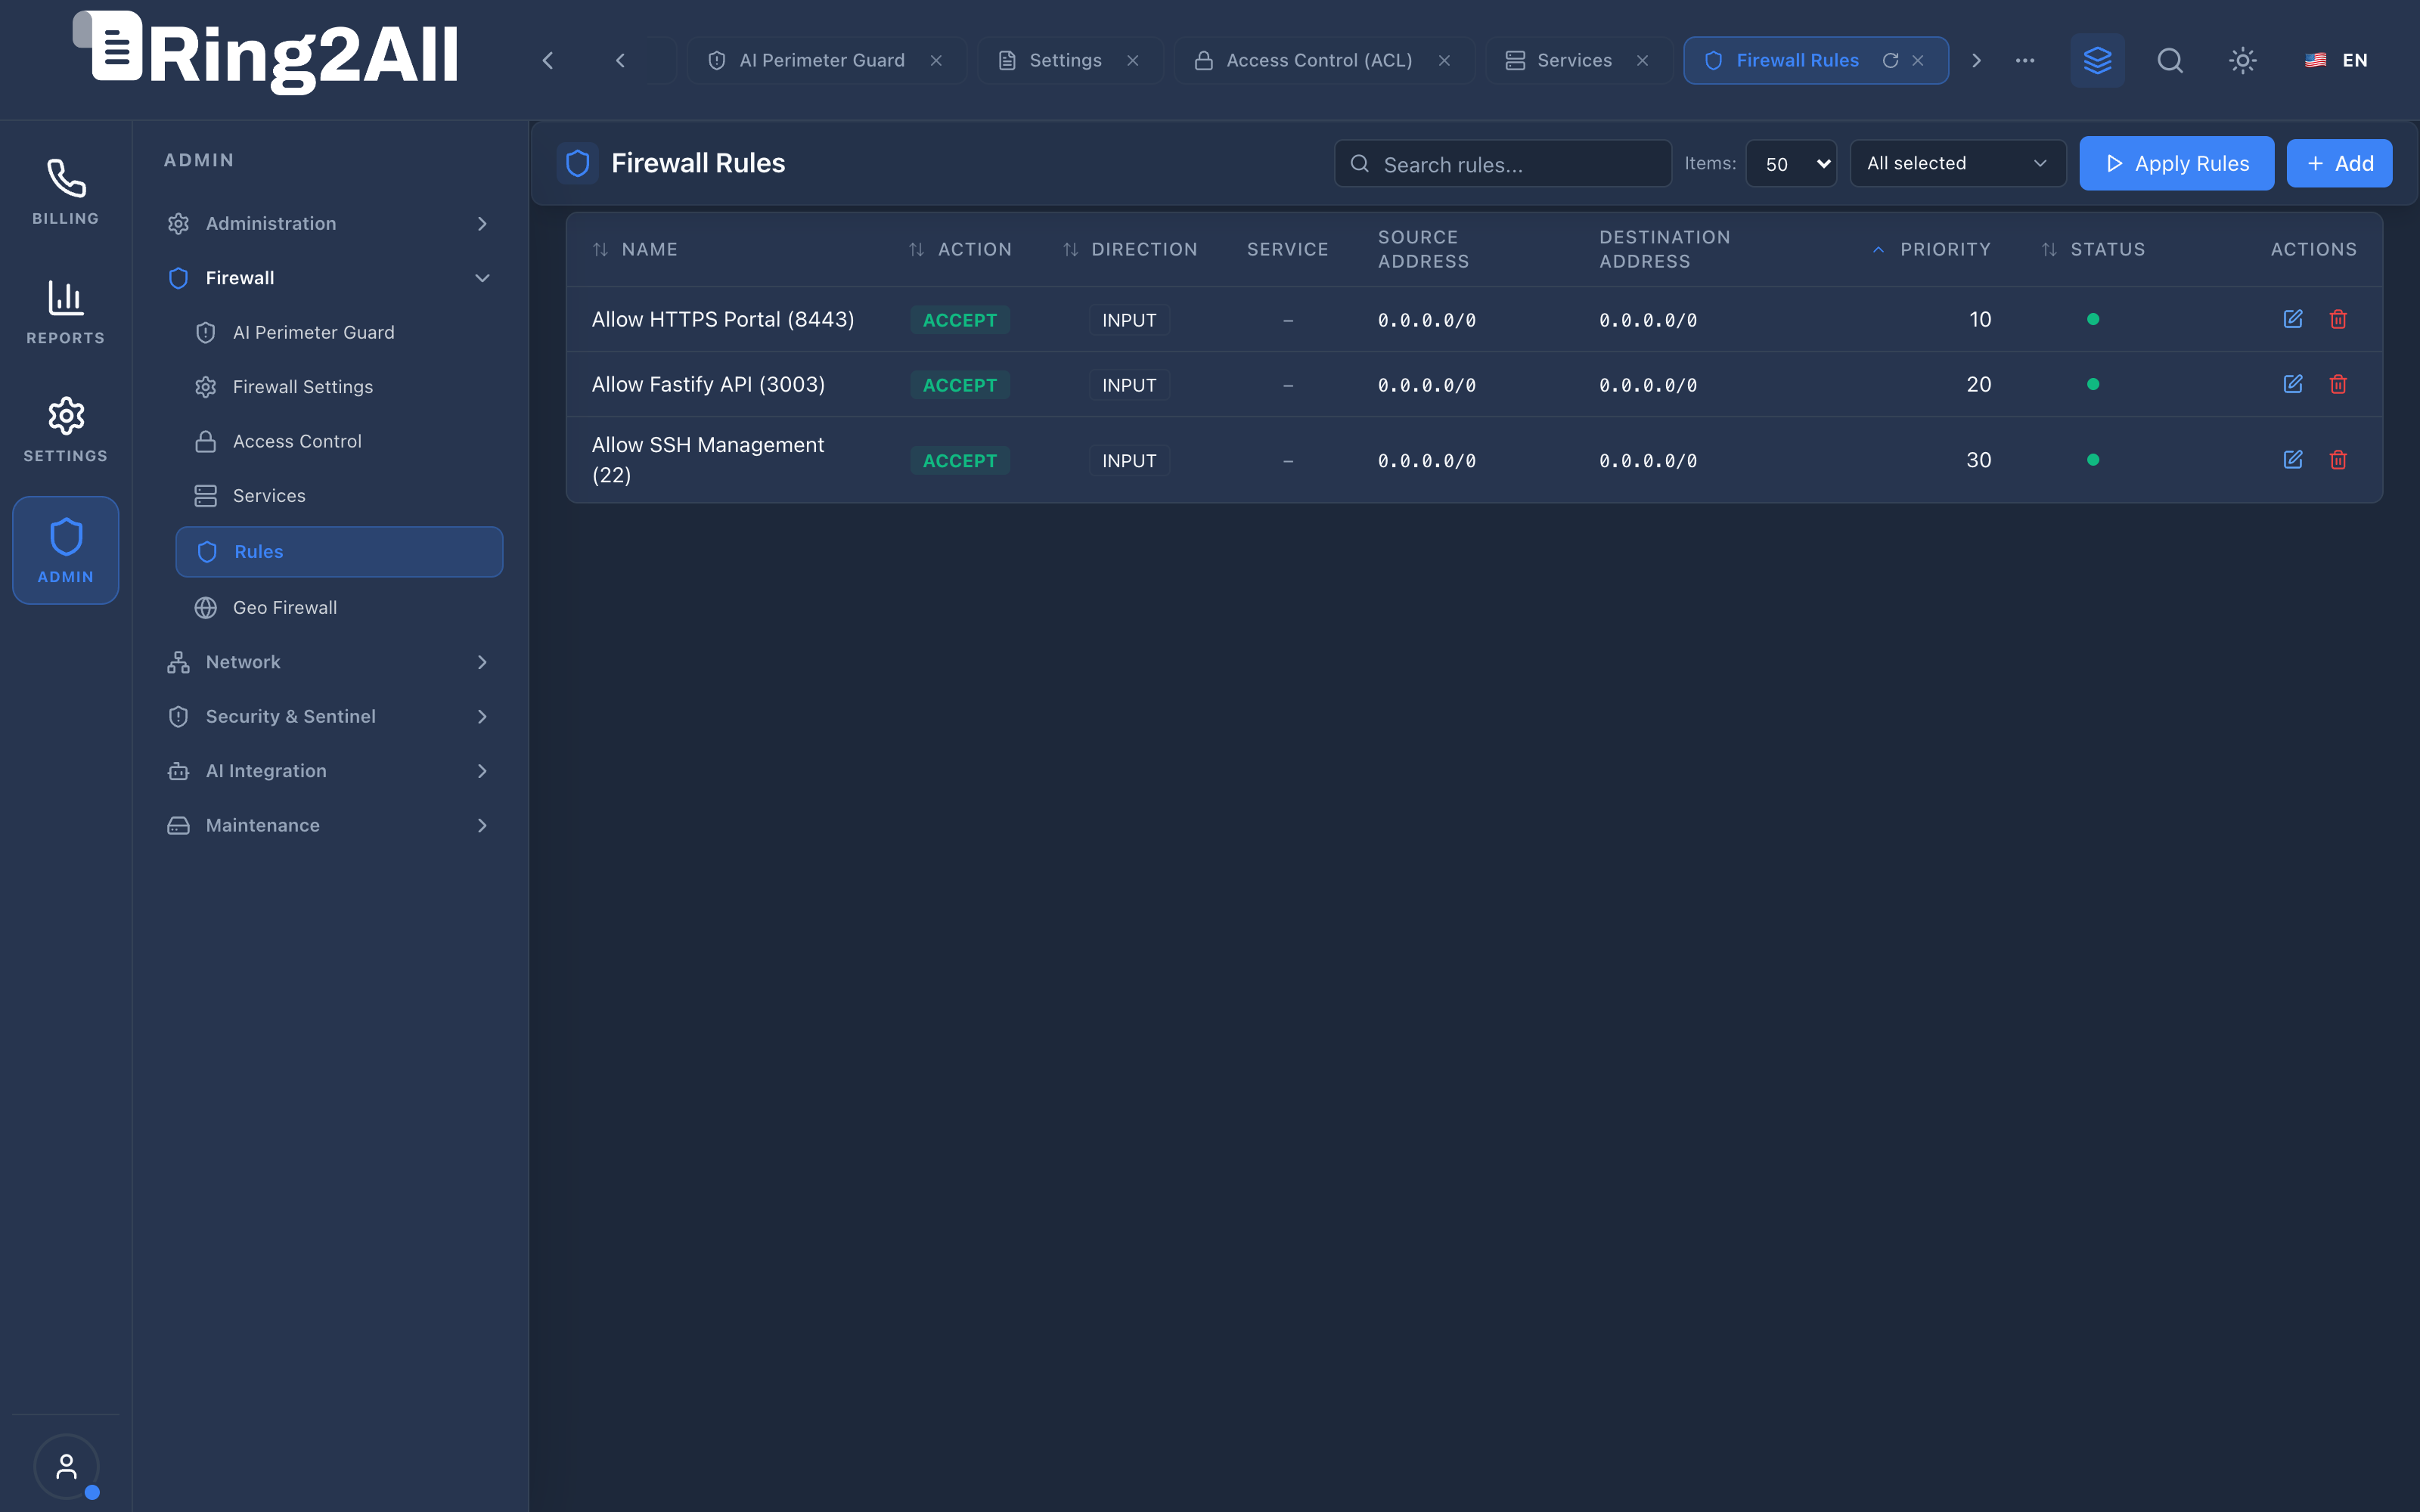Image resolution: width=2420 pixels, height=1512 pixels.
Task: Delete the Allow Fastify API (3003) rule
Action: (2338, 384)
